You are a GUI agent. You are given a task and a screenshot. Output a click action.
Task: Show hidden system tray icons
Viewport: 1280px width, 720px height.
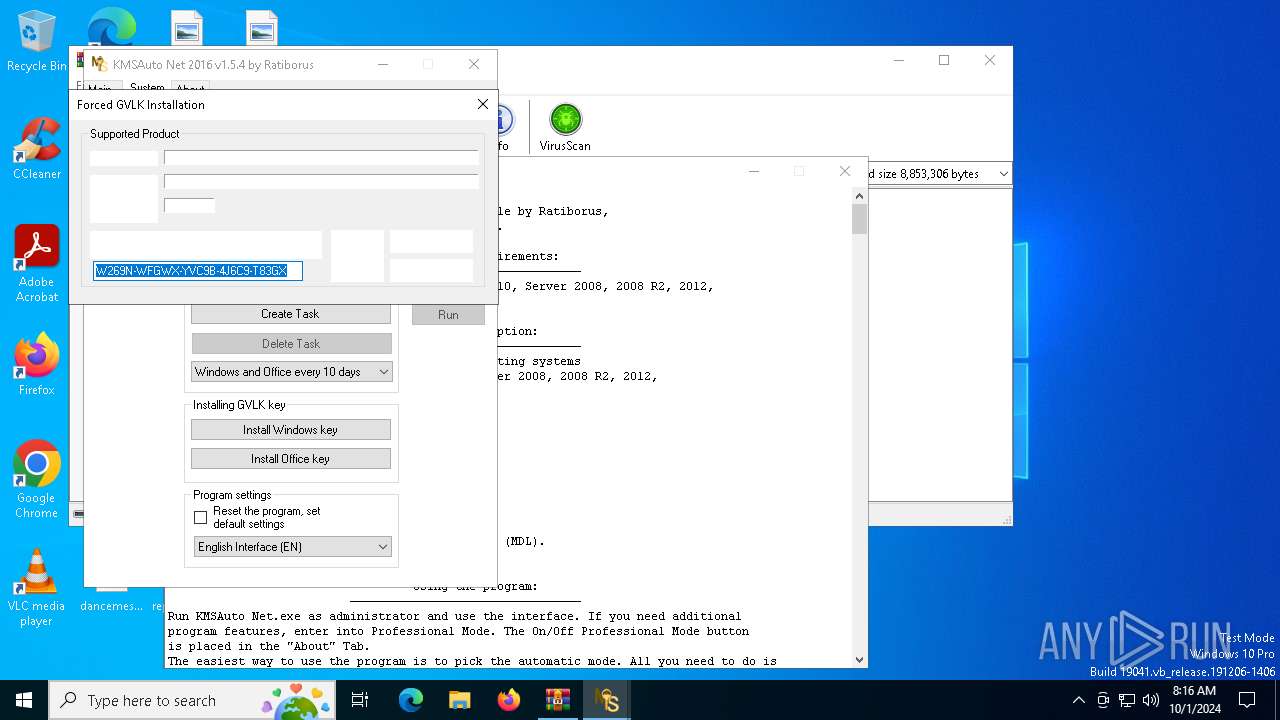[x=1078, y=700]
